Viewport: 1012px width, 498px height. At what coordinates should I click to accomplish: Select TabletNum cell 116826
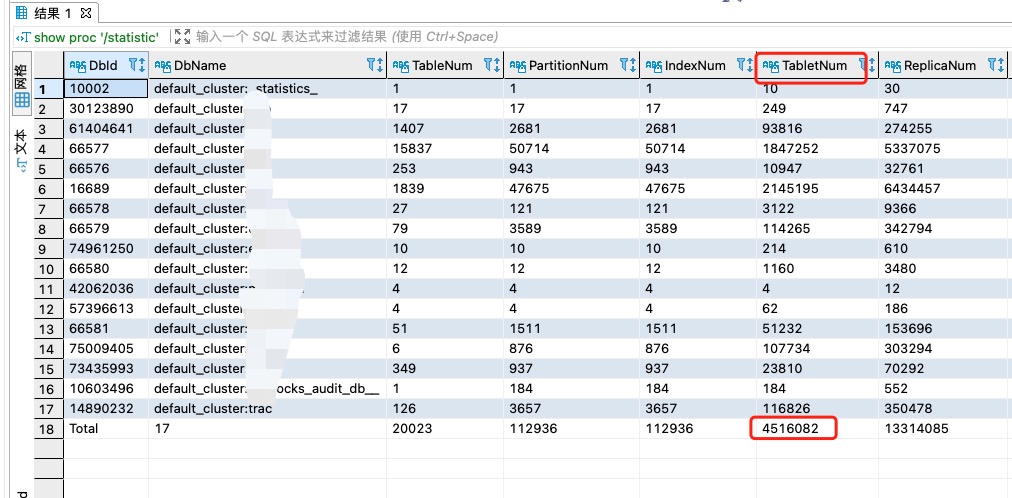click(818, 408)
